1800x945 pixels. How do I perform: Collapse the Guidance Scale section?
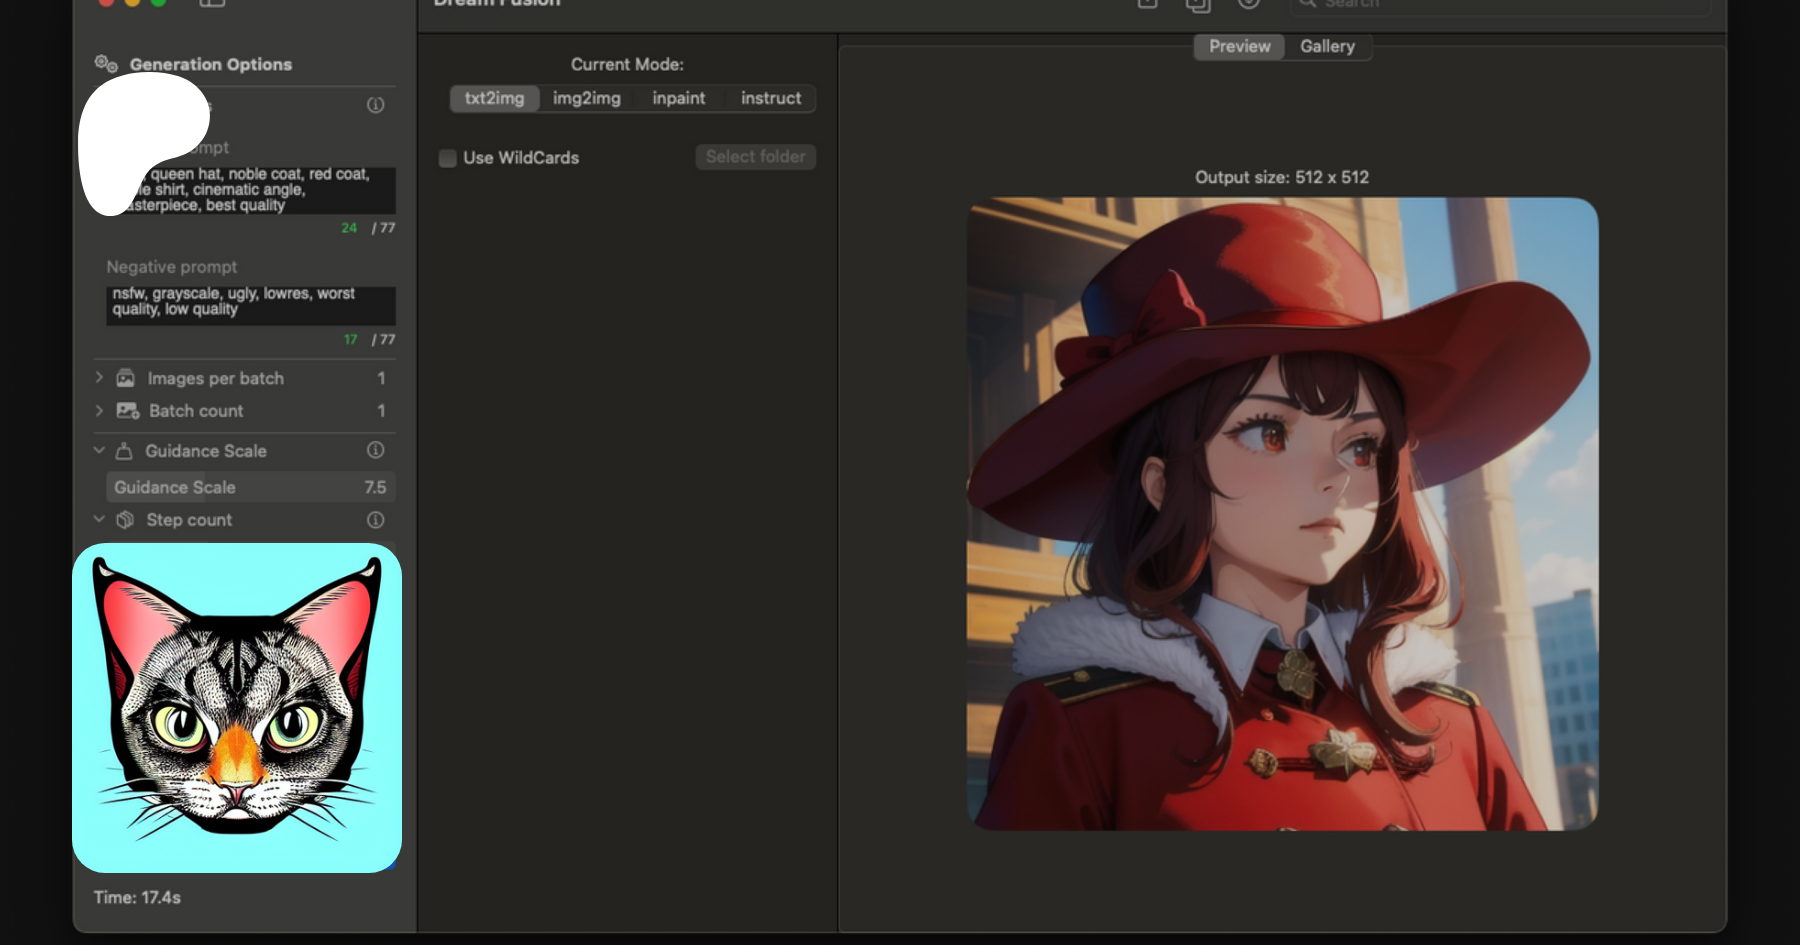click(99, 451)
